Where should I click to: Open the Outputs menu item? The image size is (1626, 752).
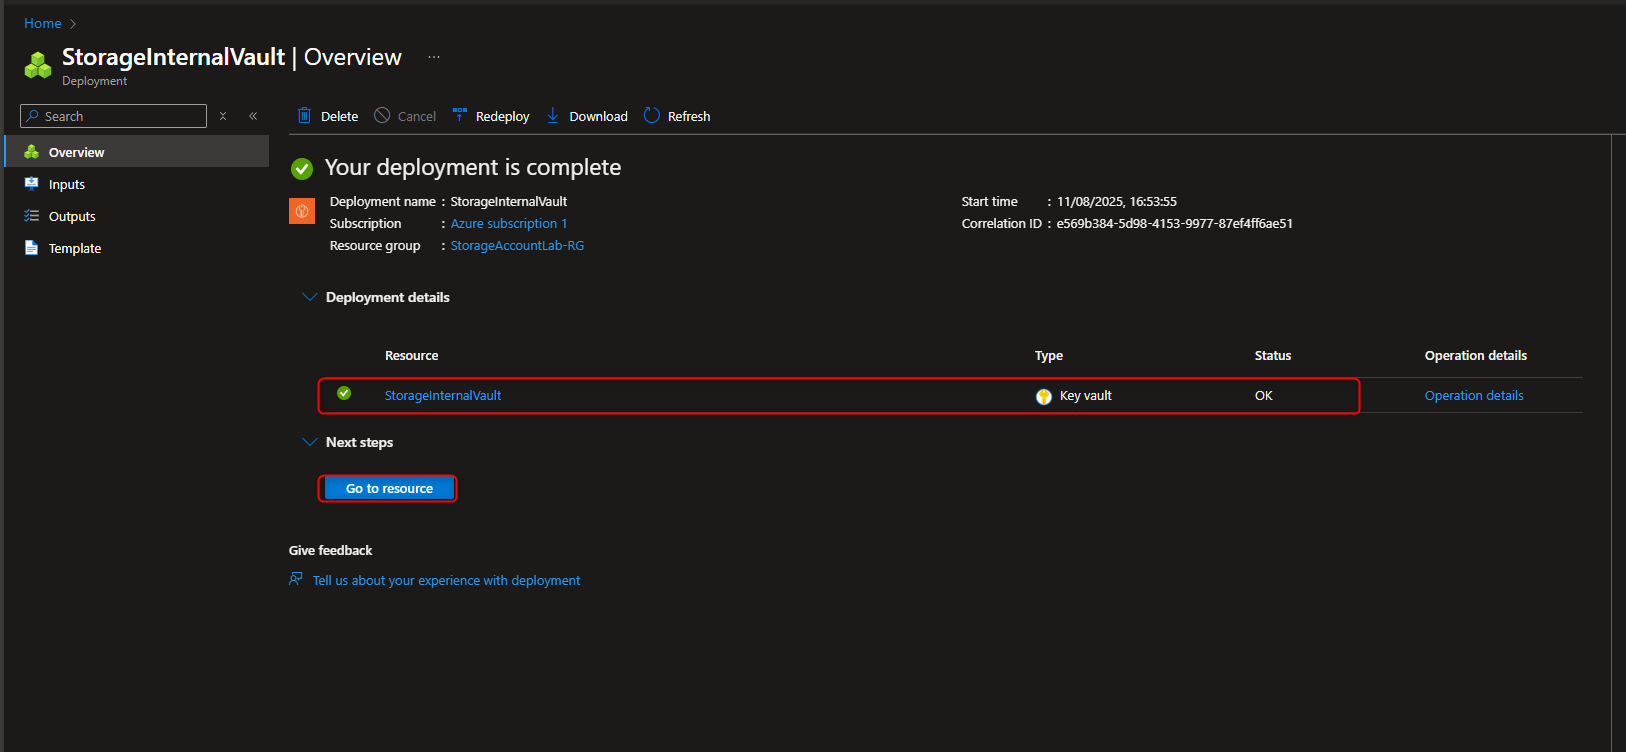(x=137, y=216)
